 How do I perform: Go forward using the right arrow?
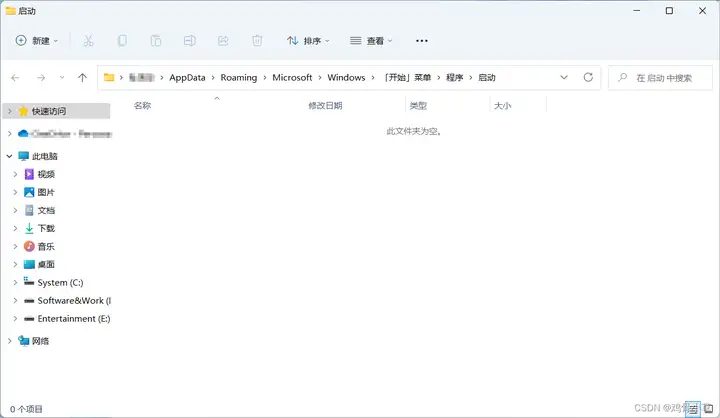pos(41,78)
